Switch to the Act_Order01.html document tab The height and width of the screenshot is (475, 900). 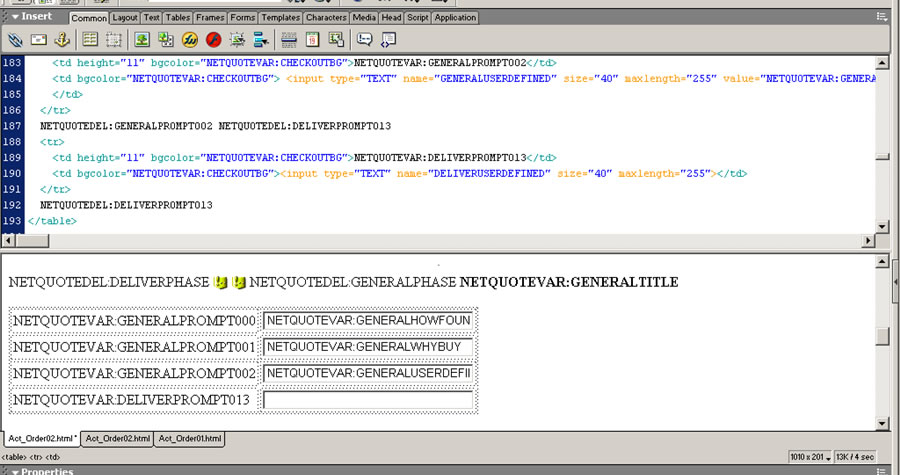point(190,438)
